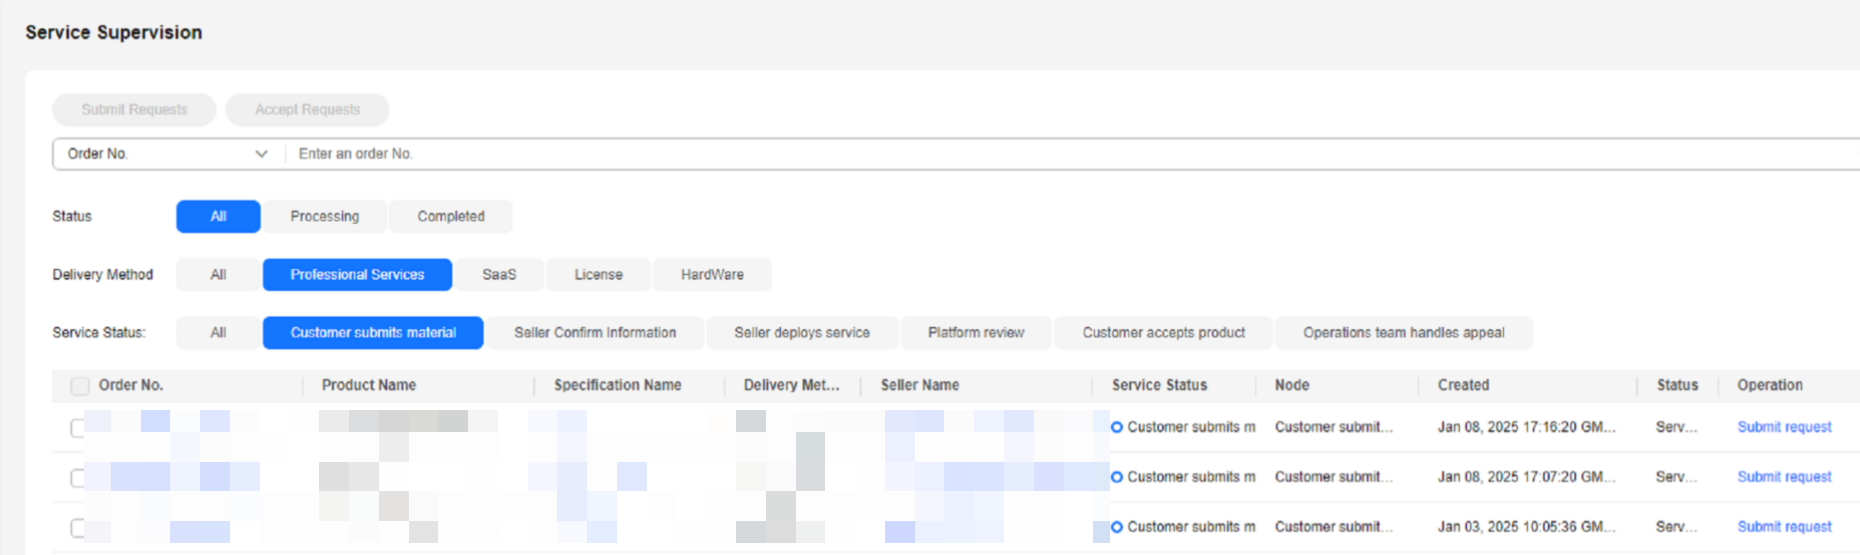Screen dimensions: 1860x555
Task: Click the Submit Requests button
Action: click(134, 110)
